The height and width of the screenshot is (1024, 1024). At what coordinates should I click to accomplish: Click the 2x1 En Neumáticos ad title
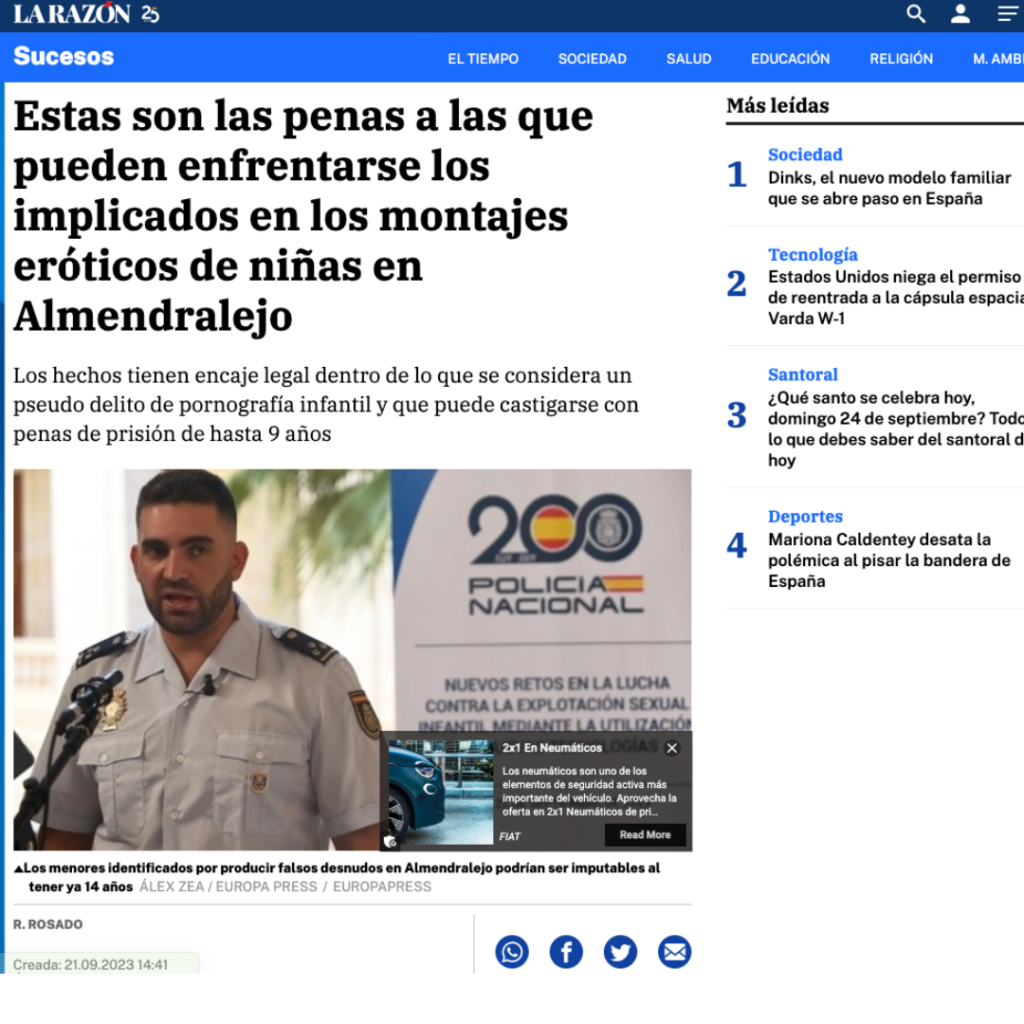point(552,748)
